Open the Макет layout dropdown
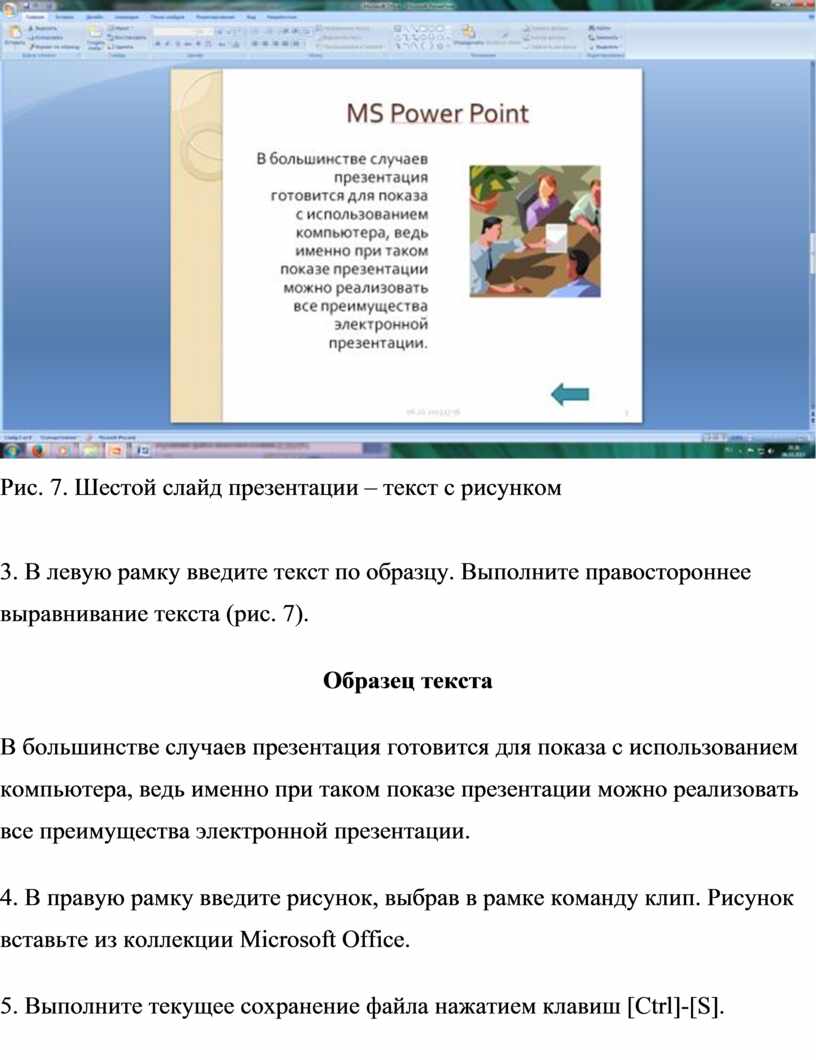816x1060 pixels. pyautogui.click(x=119, y=28)
